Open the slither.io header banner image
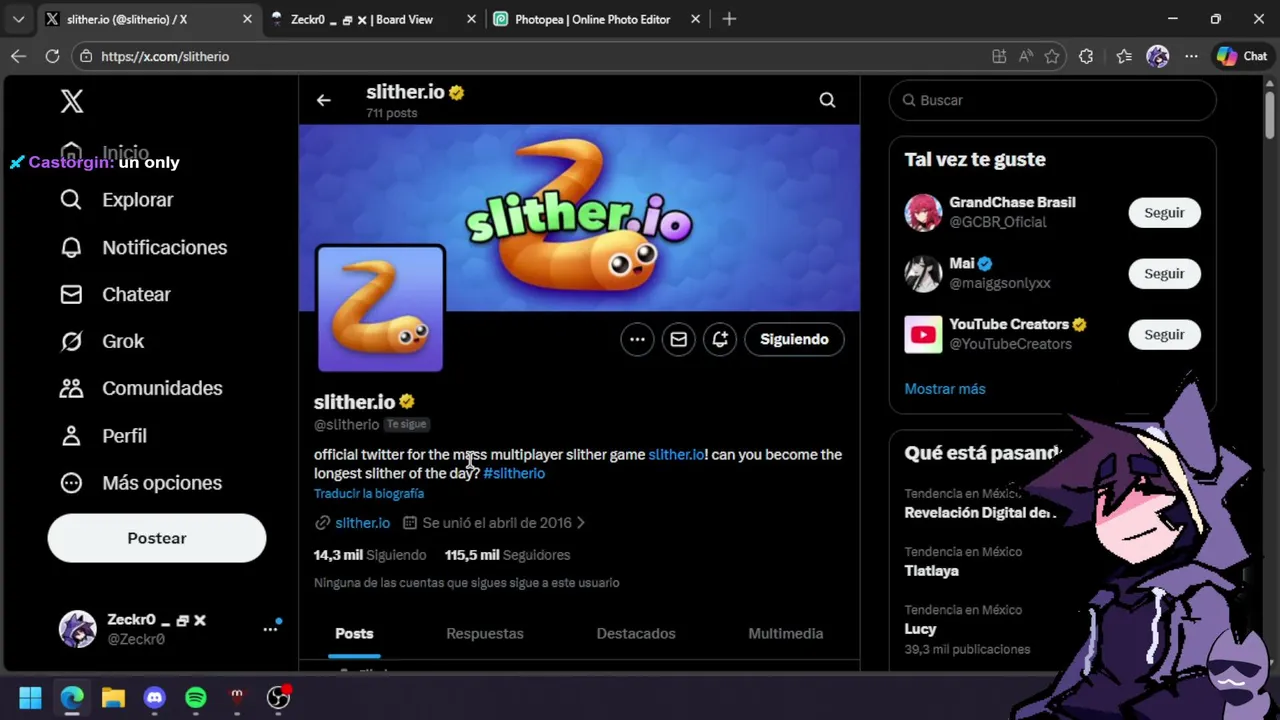The width and height of the screenshot is (1280, 720). 579,218
